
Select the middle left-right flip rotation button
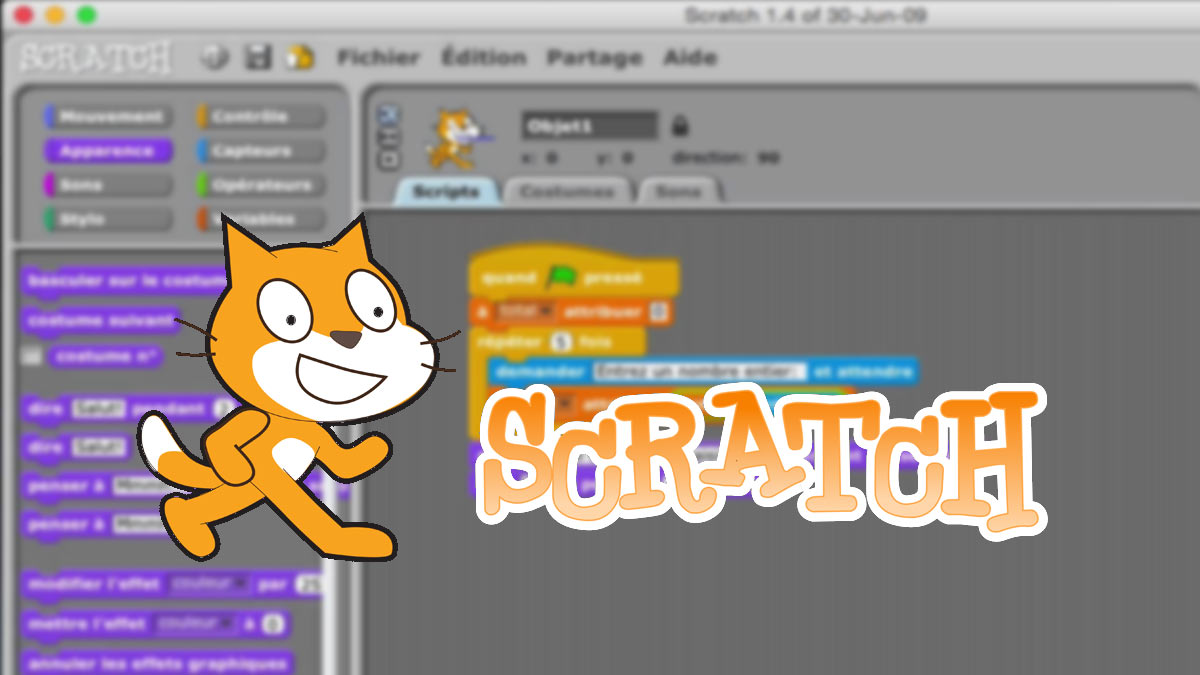389,137
